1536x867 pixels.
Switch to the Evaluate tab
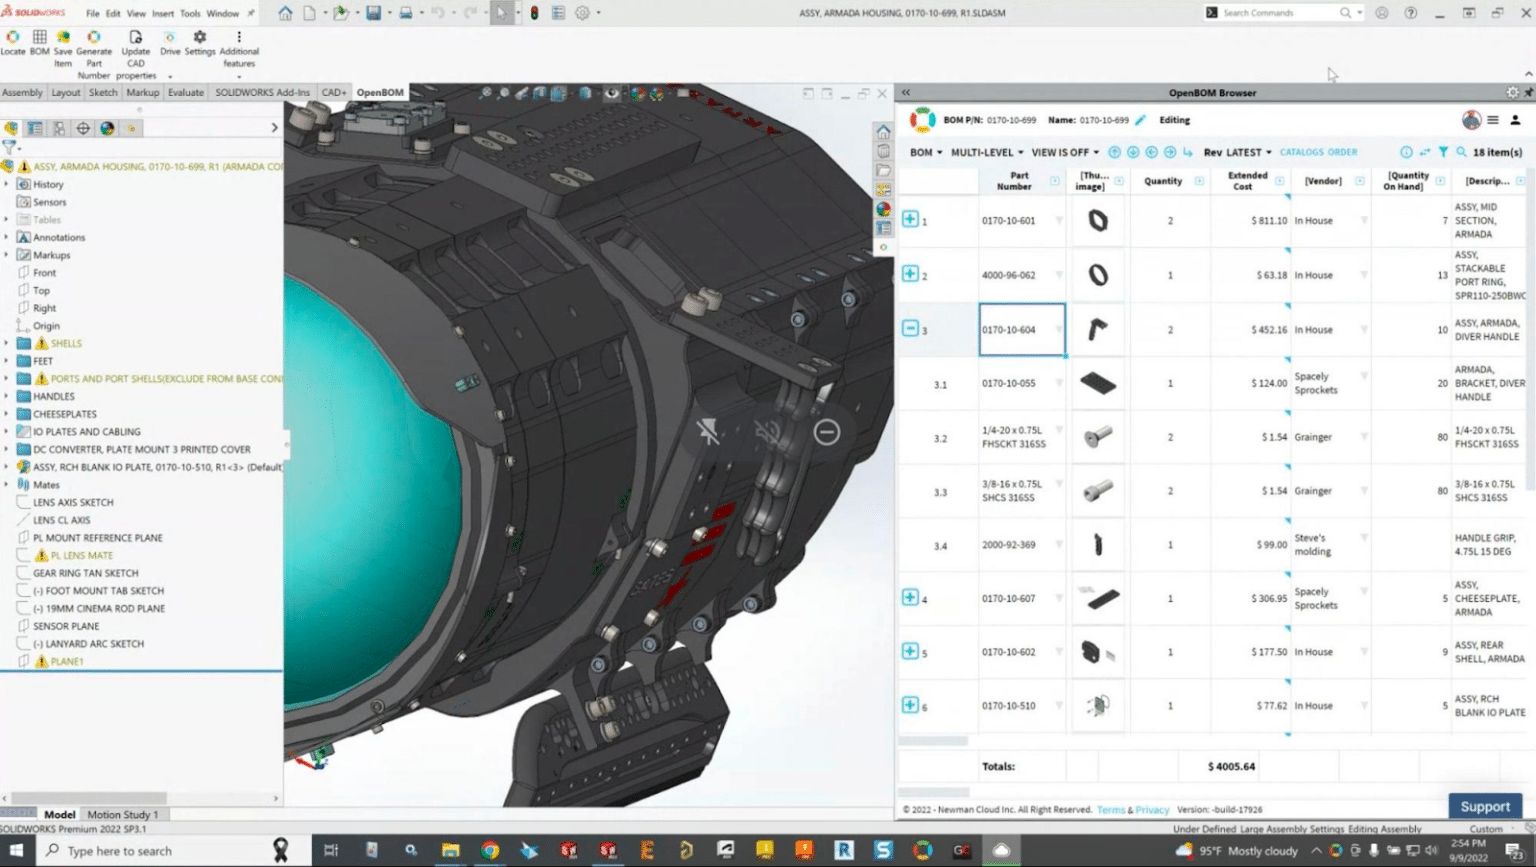(185, 92)
